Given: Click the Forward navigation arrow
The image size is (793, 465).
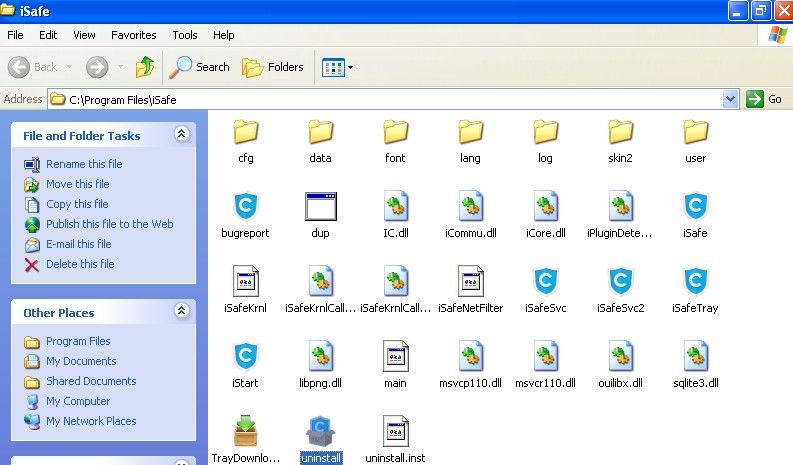Looking at the screenshot, I should pos(97,67).
